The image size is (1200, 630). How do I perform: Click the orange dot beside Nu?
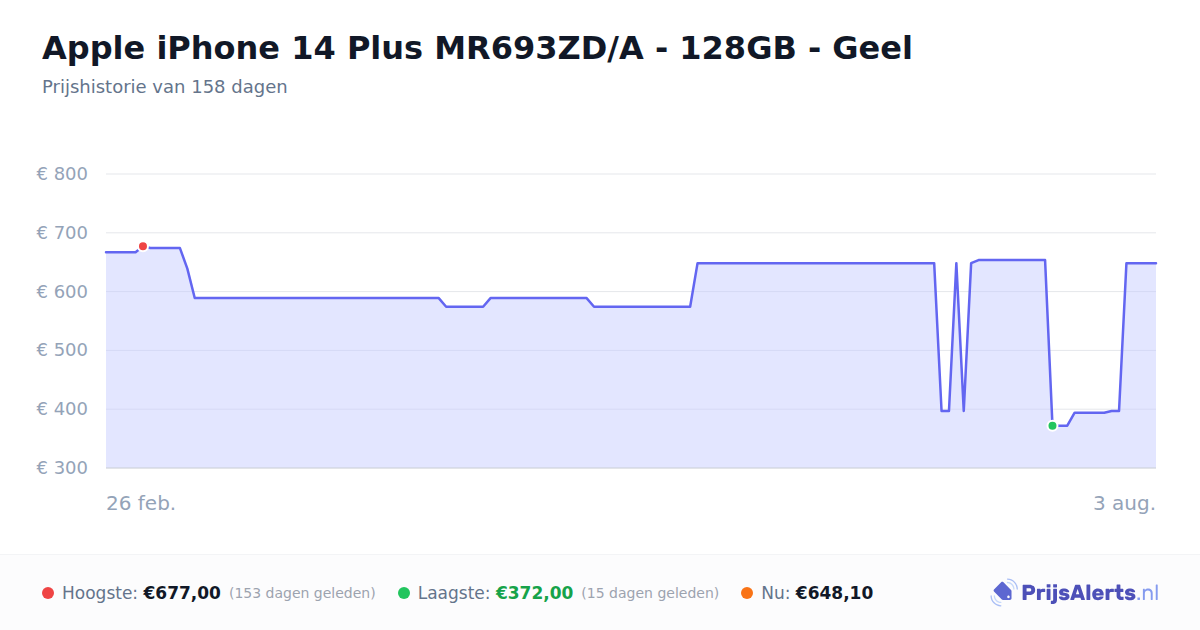tap(747, 593)
